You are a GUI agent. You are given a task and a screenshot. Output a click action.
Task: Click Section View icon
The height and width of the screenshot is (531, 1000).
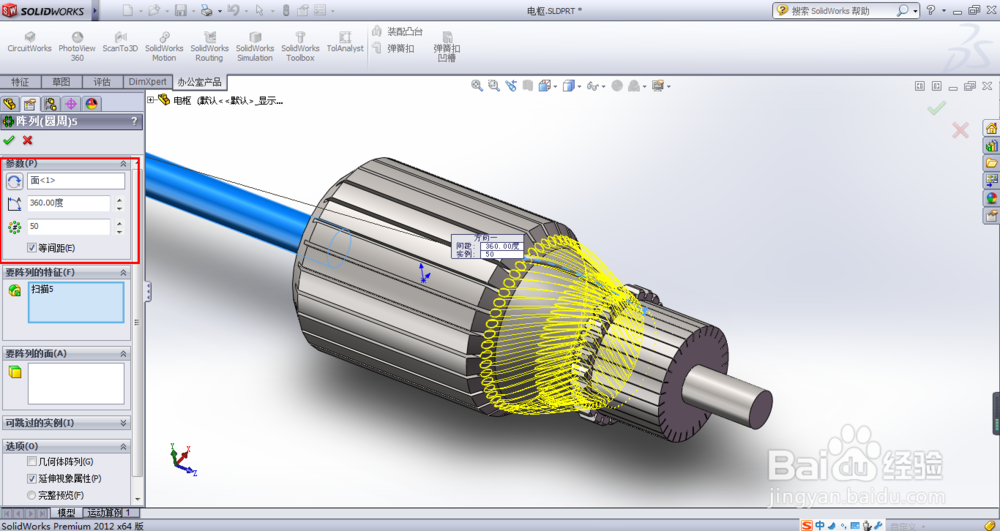527,85
